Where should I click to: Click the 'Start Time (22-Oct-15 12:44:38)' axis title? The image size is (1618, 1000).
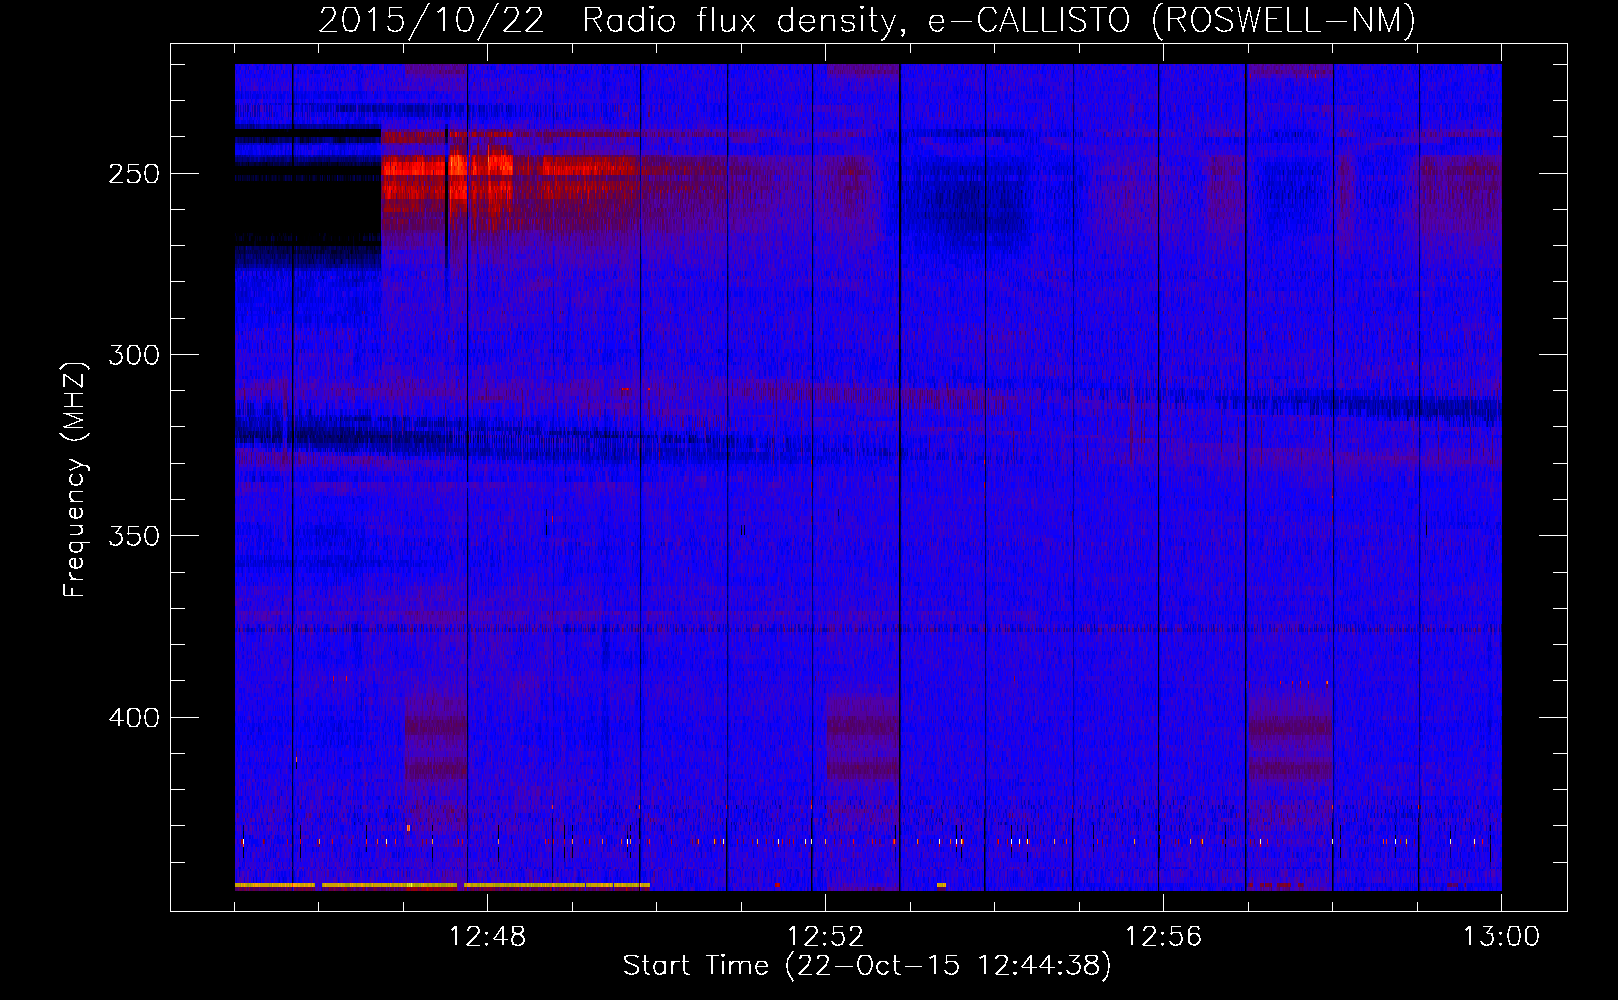pos(867,966)
